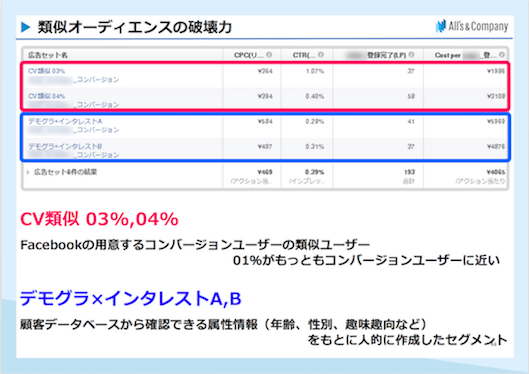Select the 0.28% CTR value
The width and height of the screenshot is (529, 374).
[315, 121]
